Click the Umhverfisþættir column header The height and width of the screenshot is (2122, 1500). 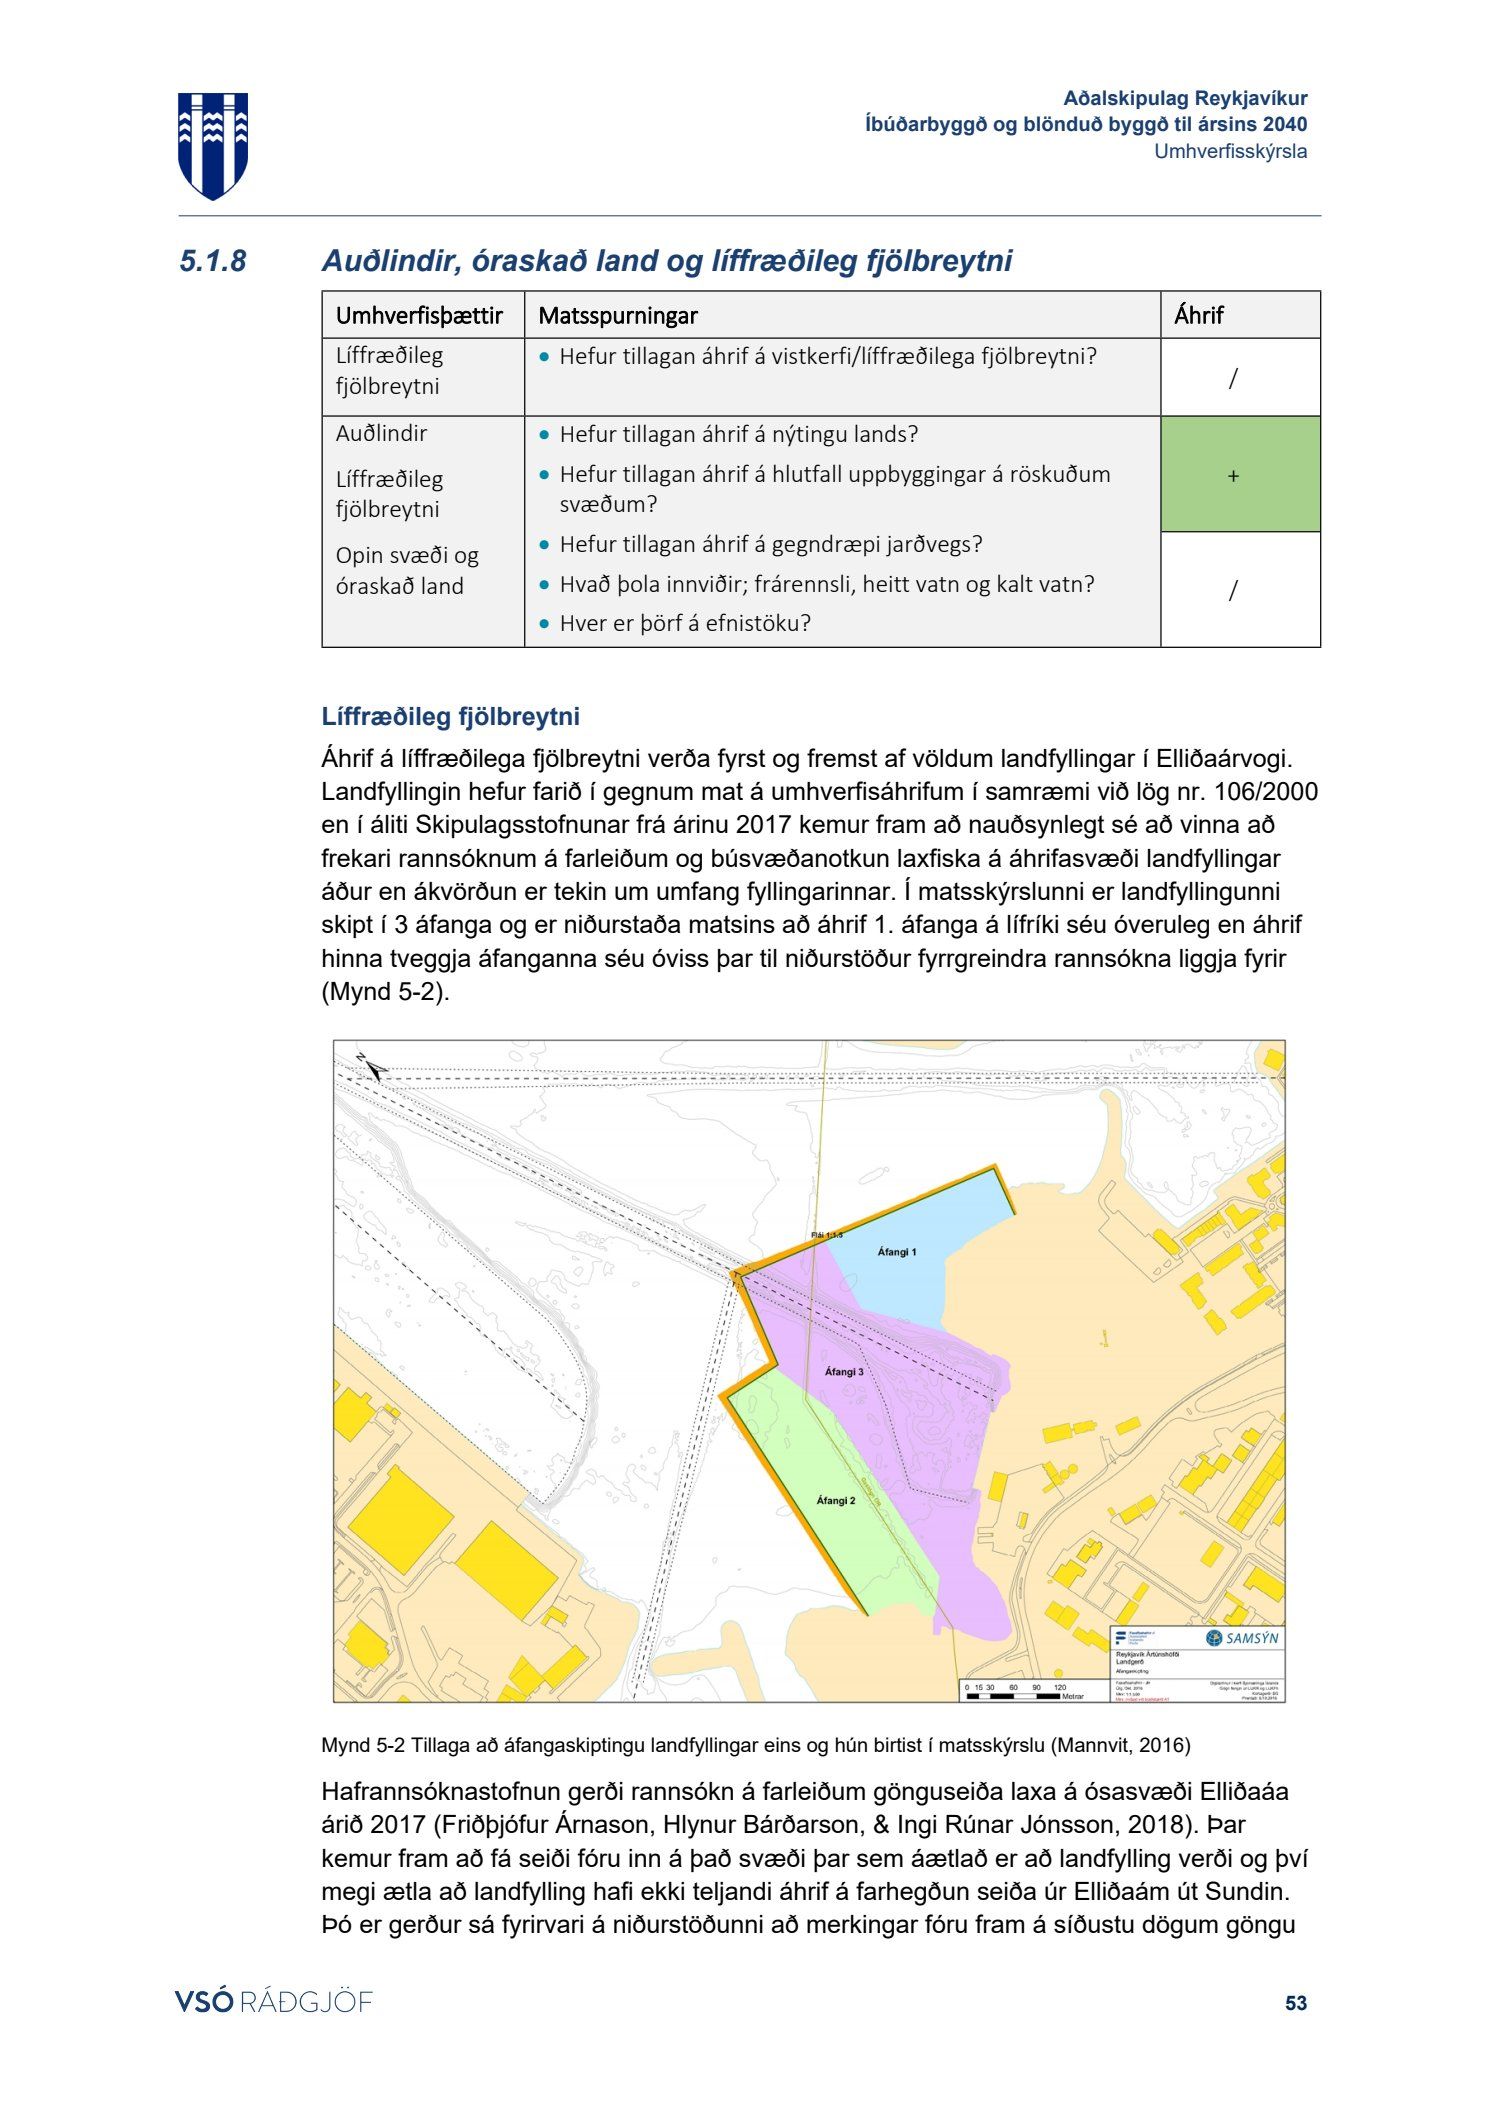pyautogui.click(x=419, y=316)
